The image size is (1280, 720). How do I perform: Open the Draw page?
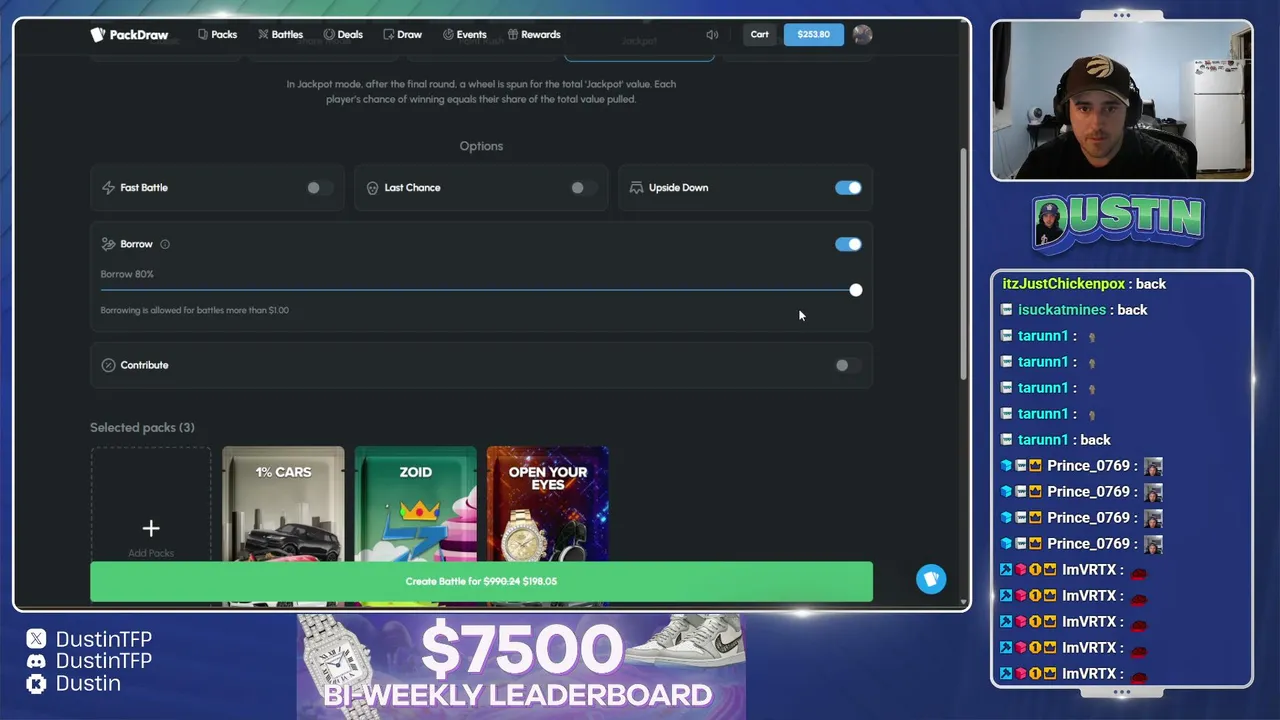coord(402,34)
